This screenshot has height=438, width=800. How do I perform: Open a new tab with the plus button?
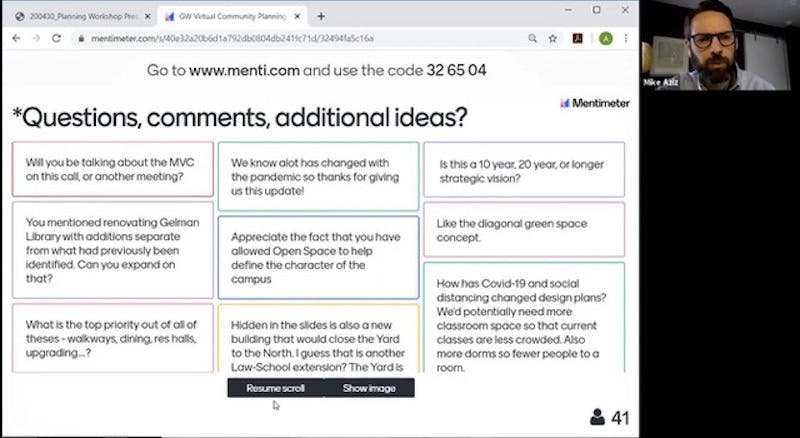click(321, 16)
